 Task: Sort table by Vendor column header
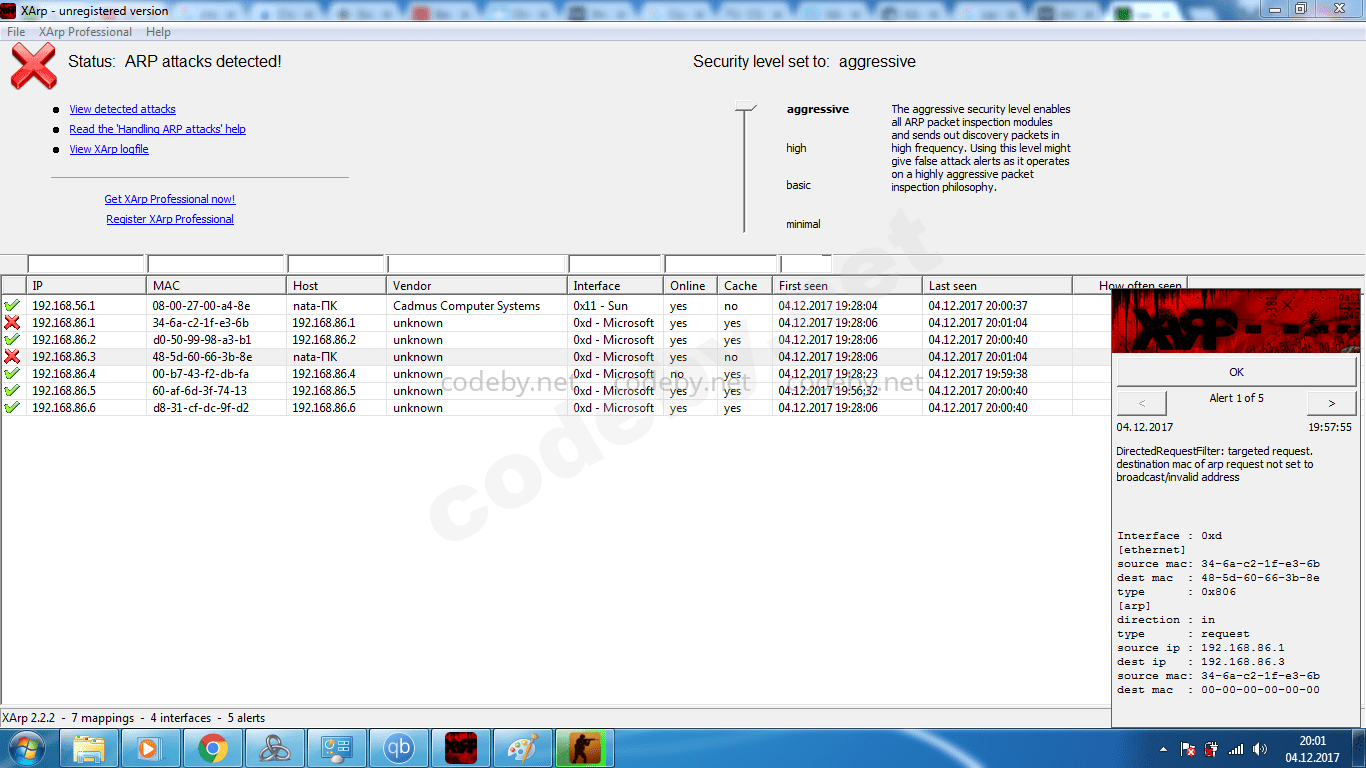pos(477,286)
